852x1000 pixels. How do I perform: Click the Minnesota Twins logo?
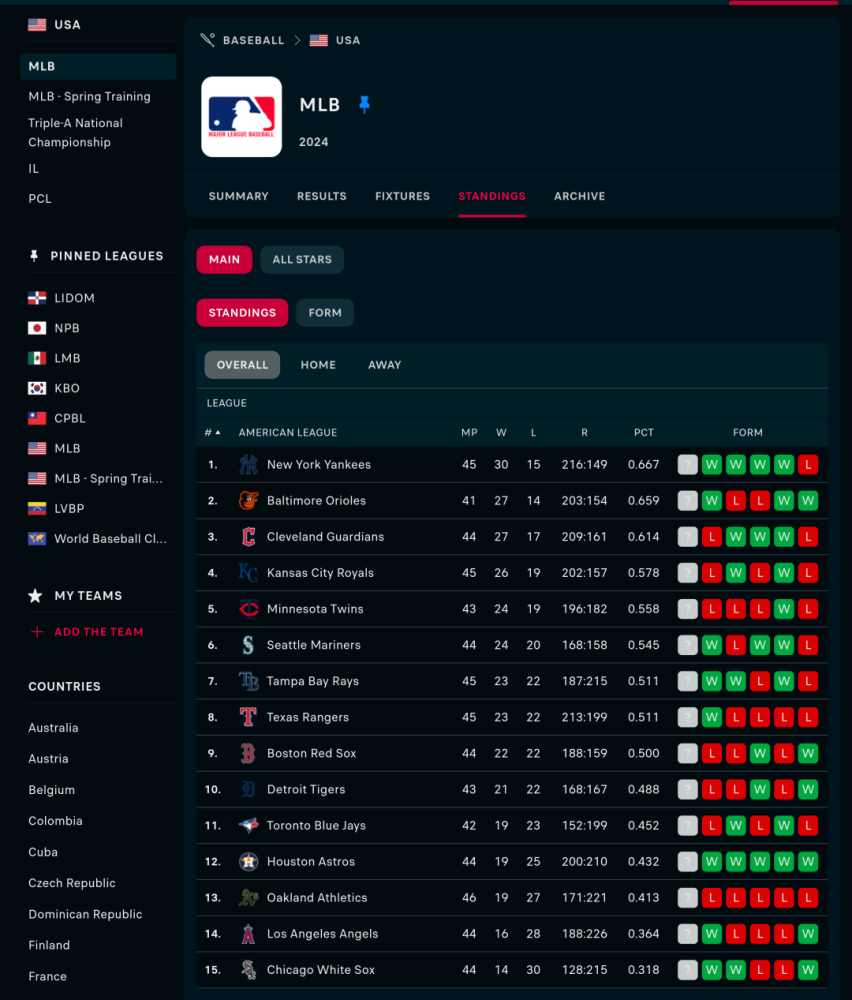pyautogui.click(x=248, y=609)
